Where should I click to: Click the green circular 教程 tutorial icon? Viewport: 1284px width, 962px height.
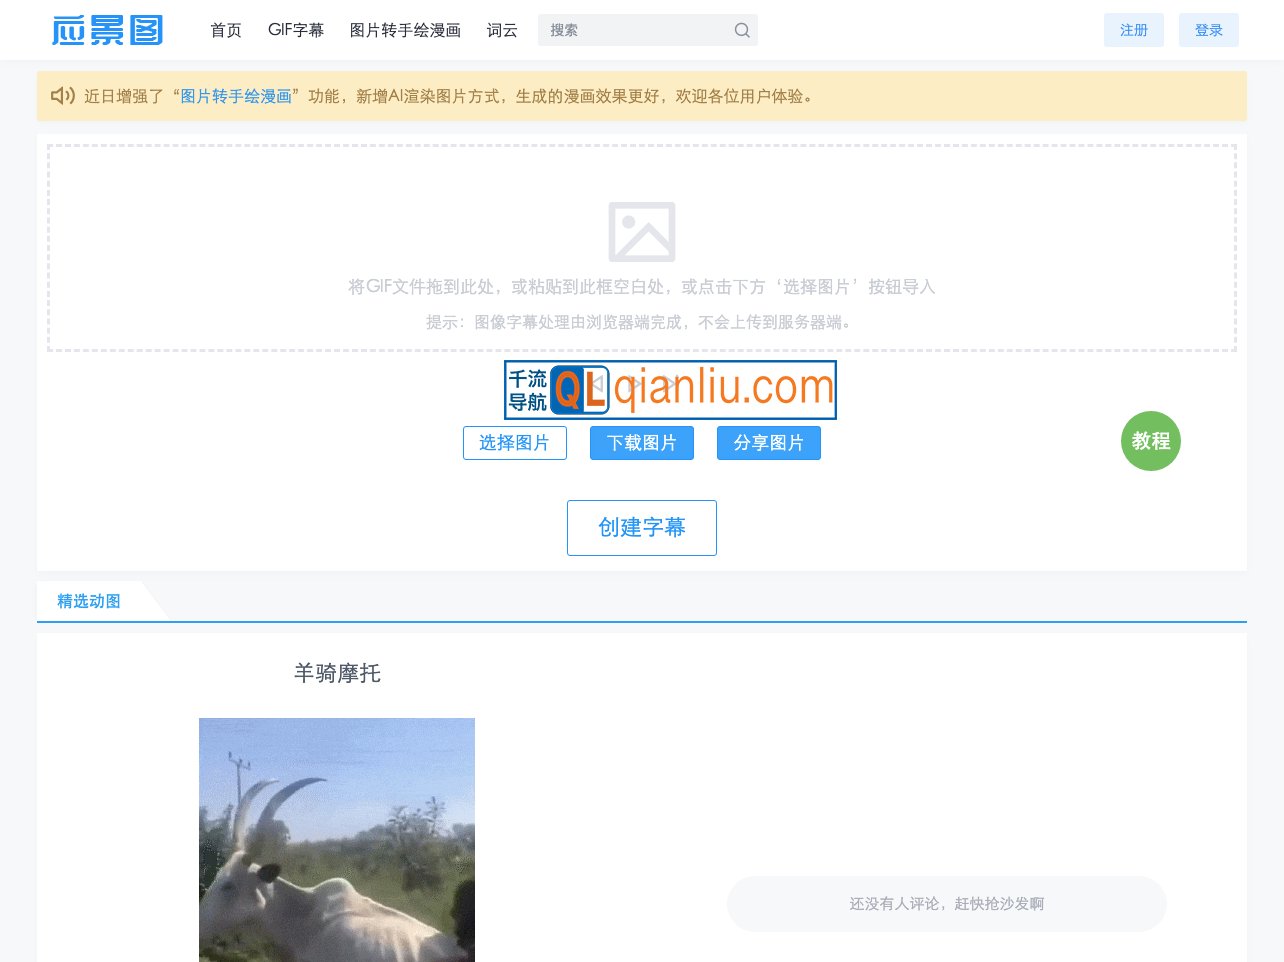1151,441
